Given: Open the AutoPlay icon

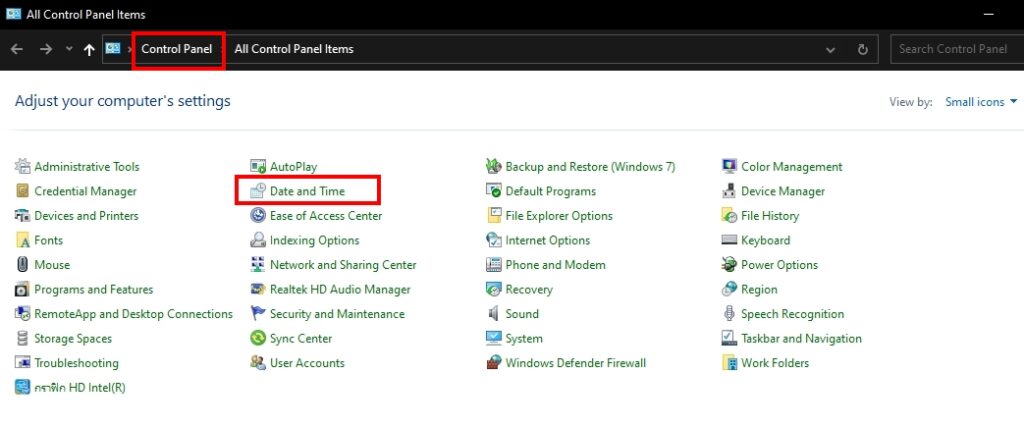Looking at the screenshot, I should click(259, 166).
